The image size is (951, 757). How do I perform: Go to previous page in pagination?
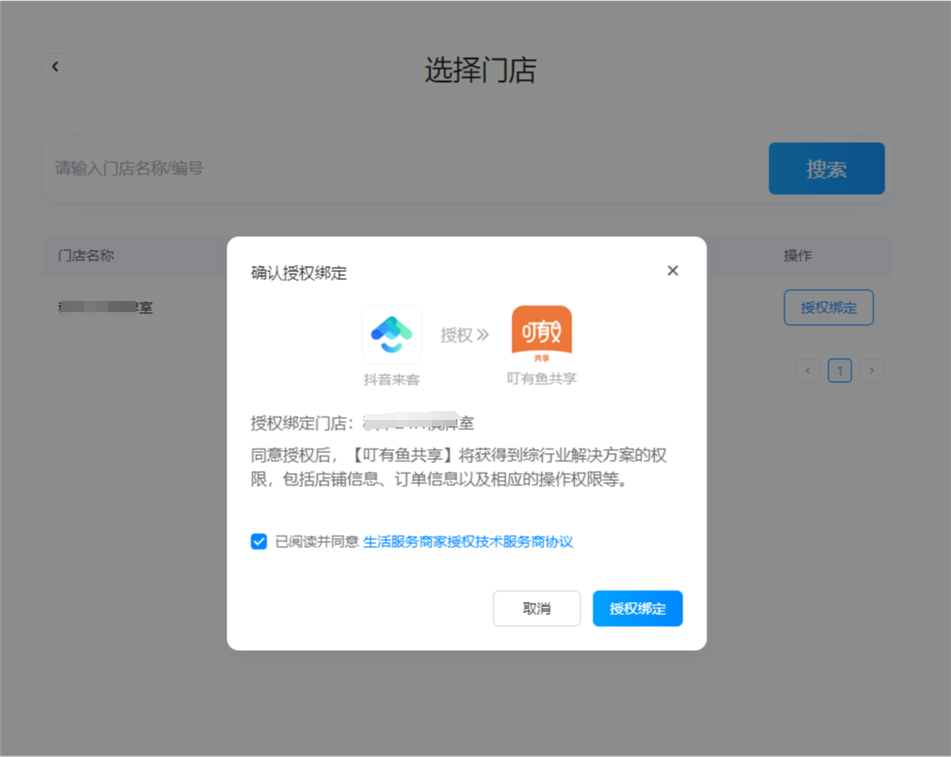(x=808, y=371)
